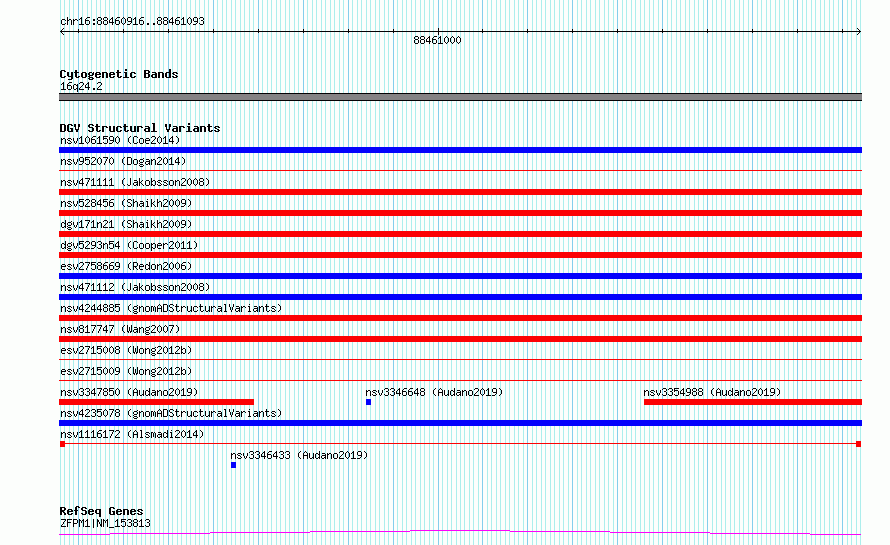This screenshot has height=545, width=890.
Task: Select the small blue nsv3346433 marker
Action: [233, 465]
